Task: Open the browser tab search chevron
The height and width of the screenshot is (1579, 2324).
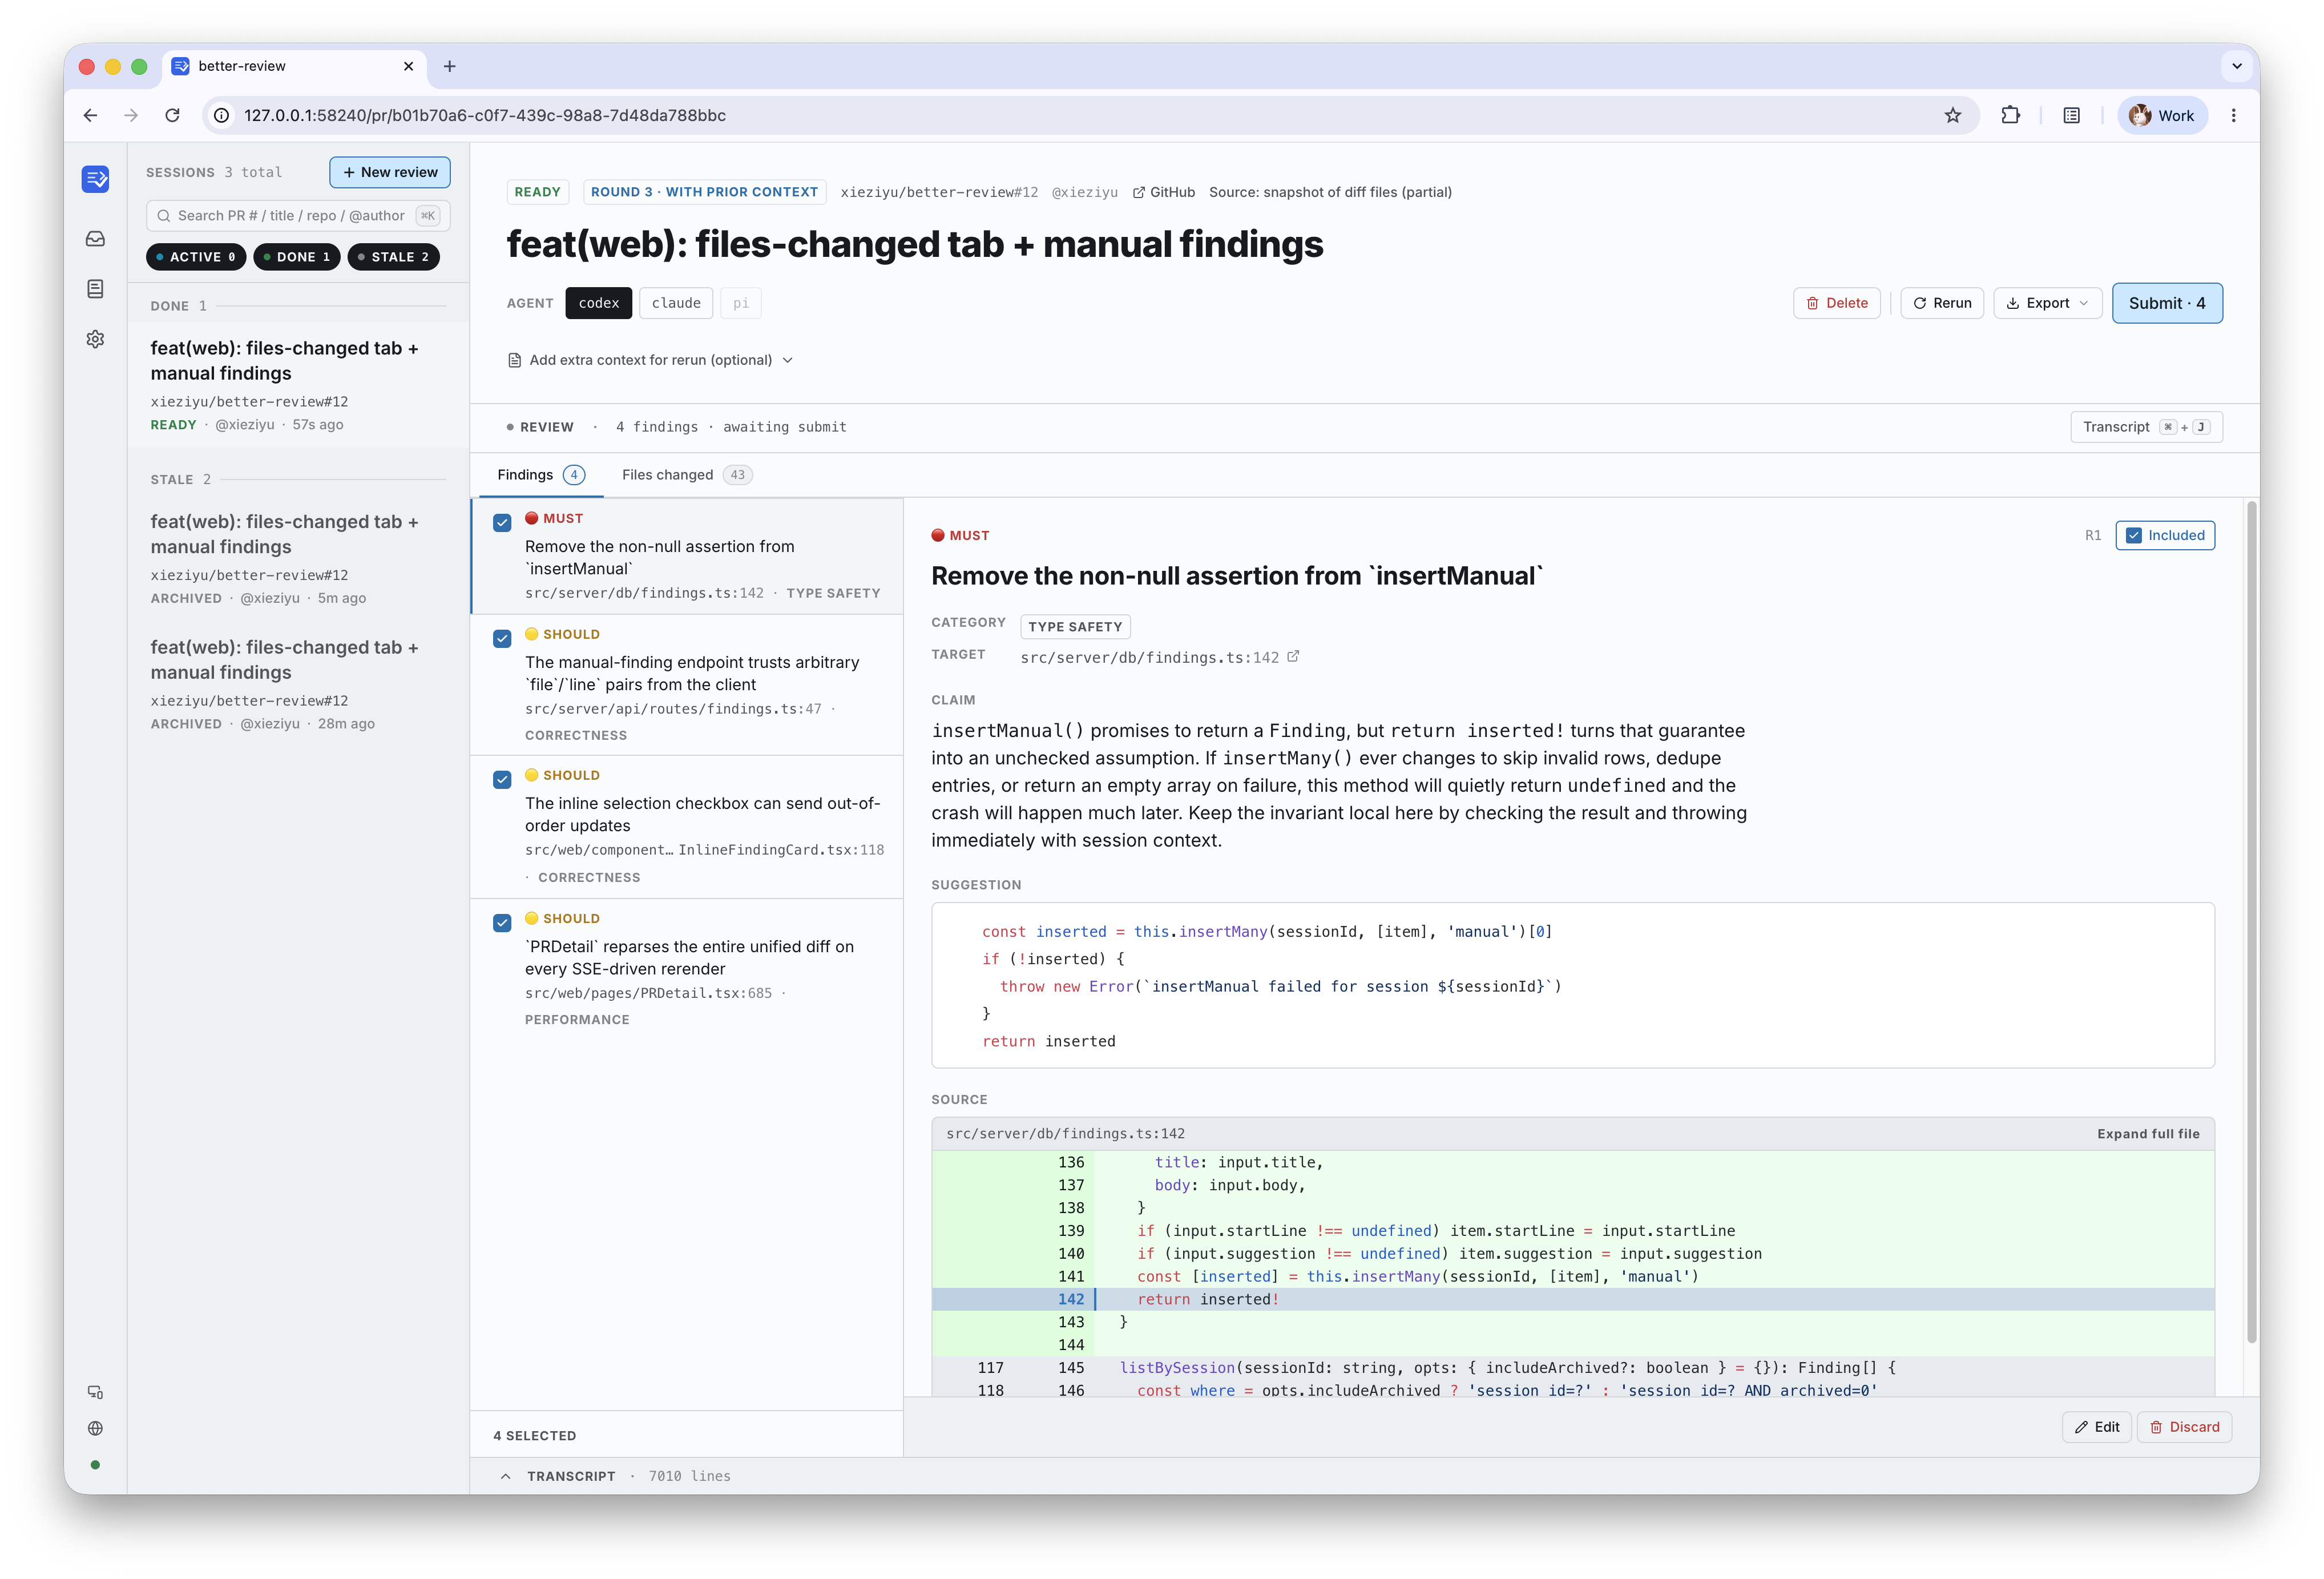Action: pyautogui.click(x=2237, y=66)
